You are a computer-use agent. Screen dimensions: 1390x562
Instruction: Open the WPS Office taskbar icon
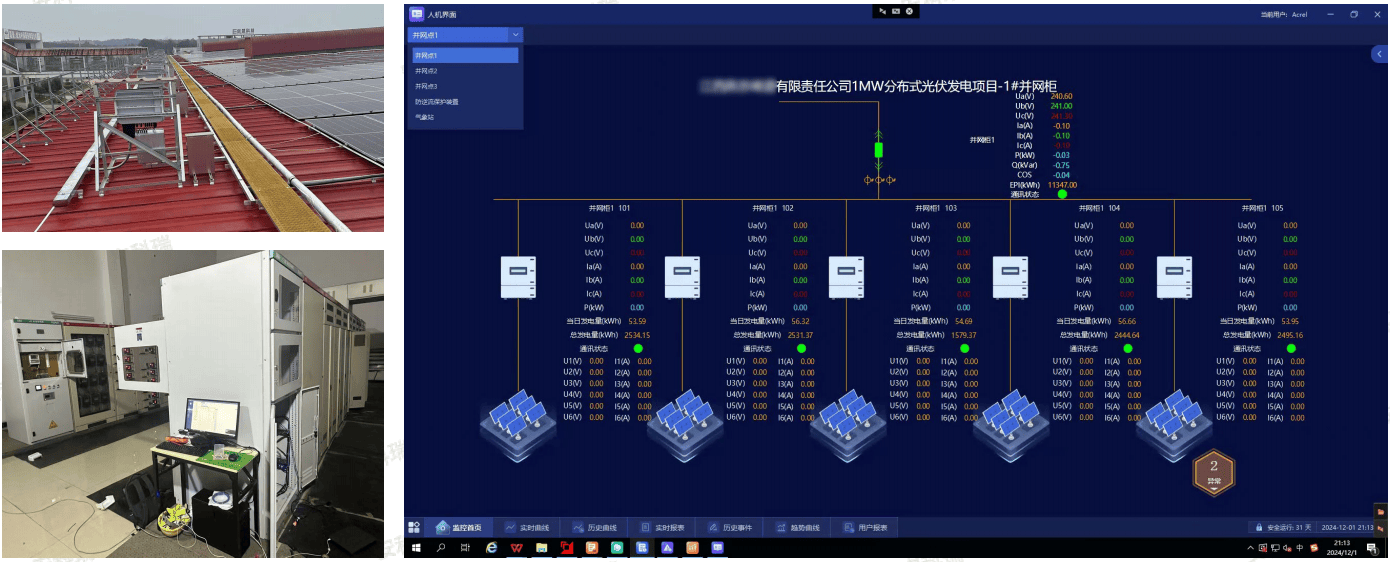(x=516, y=548)
